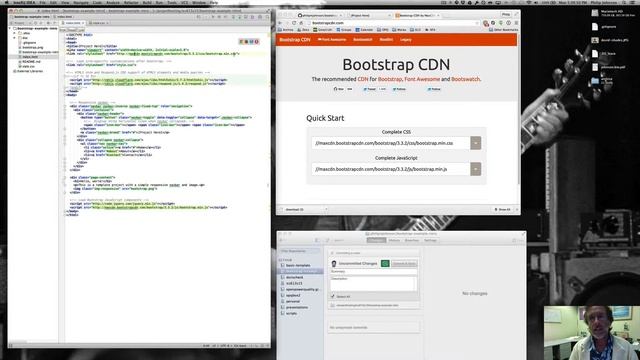Viewport: 640px width, 360px height.
Task: Click the Summary field in GitHub client
Action: tap(373, 271)
